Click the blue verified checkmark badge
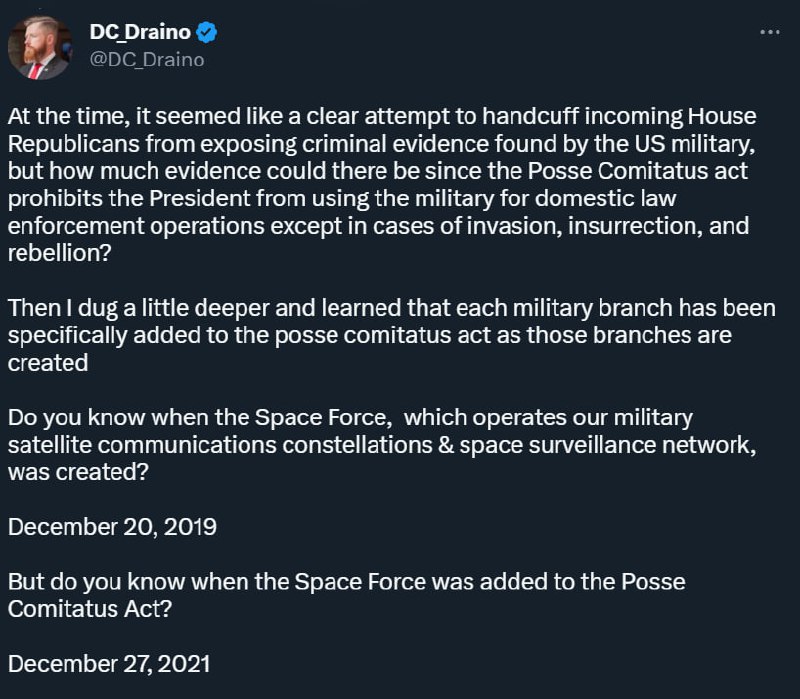Viewport: 800px width, 699px height. pyautogui.click(x=207, y=32)
